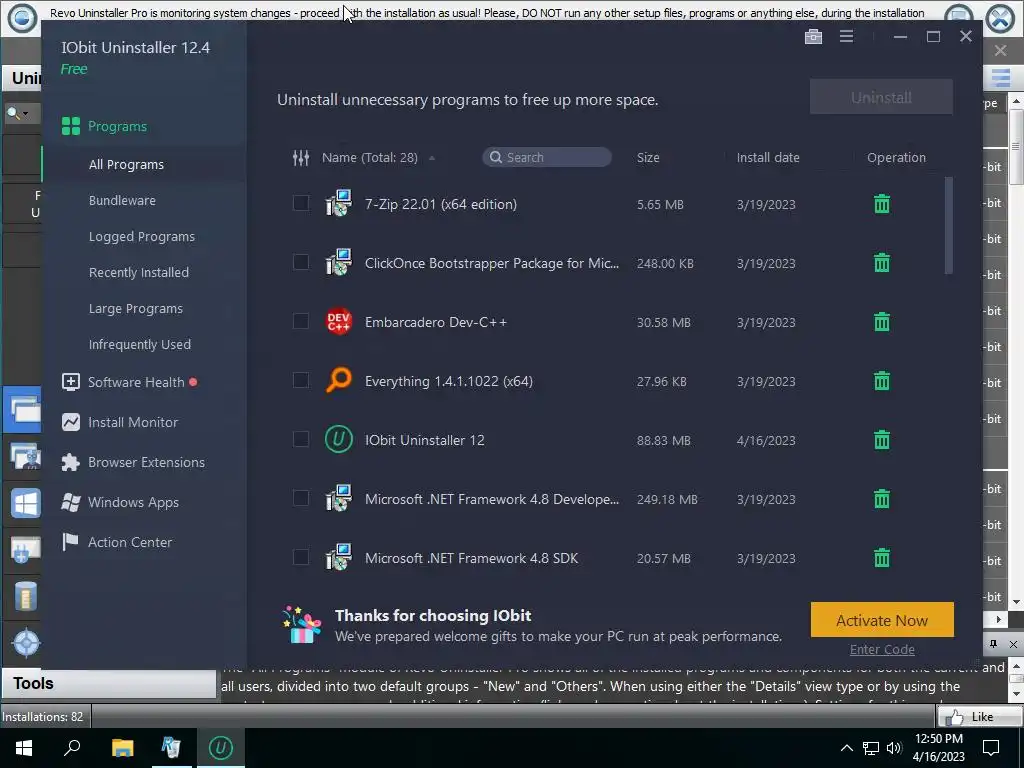Click the 88.83 MB size value
The width and height of the screenshot is (1024, 768).
pyautogui.click(x=664, y=440)
